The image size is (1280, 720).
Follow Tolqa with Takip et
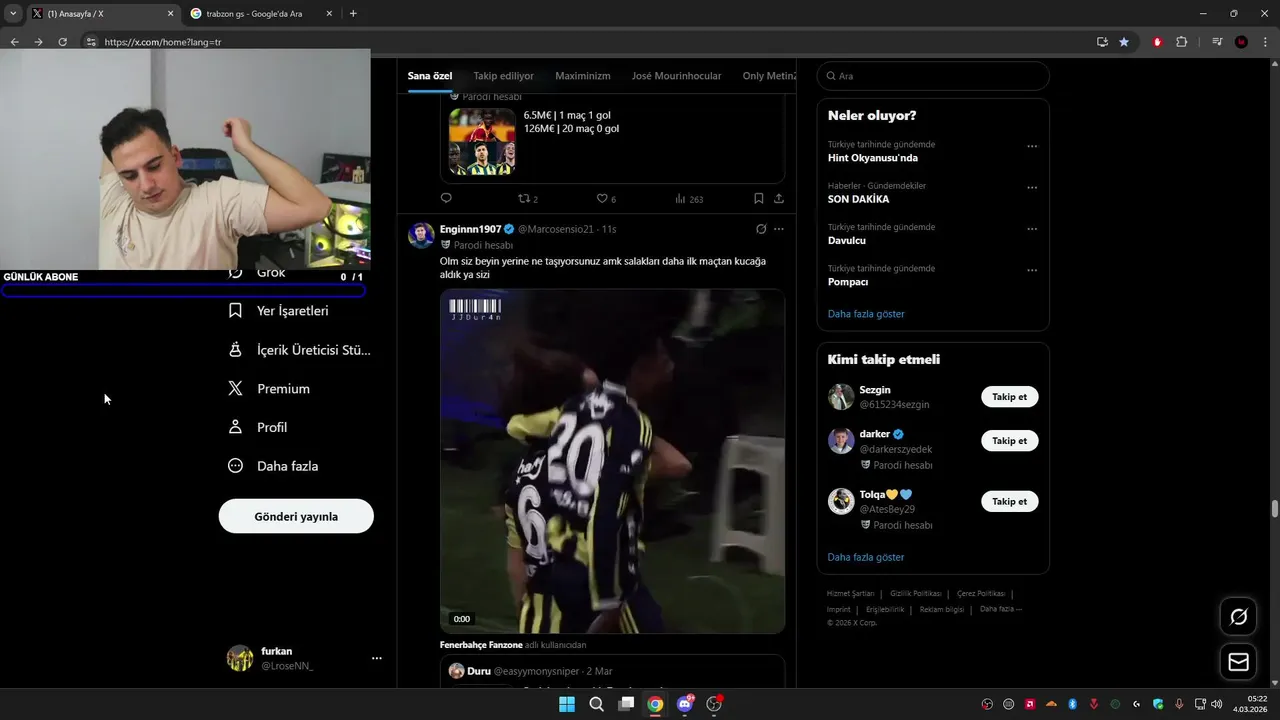click(1009, 501)
